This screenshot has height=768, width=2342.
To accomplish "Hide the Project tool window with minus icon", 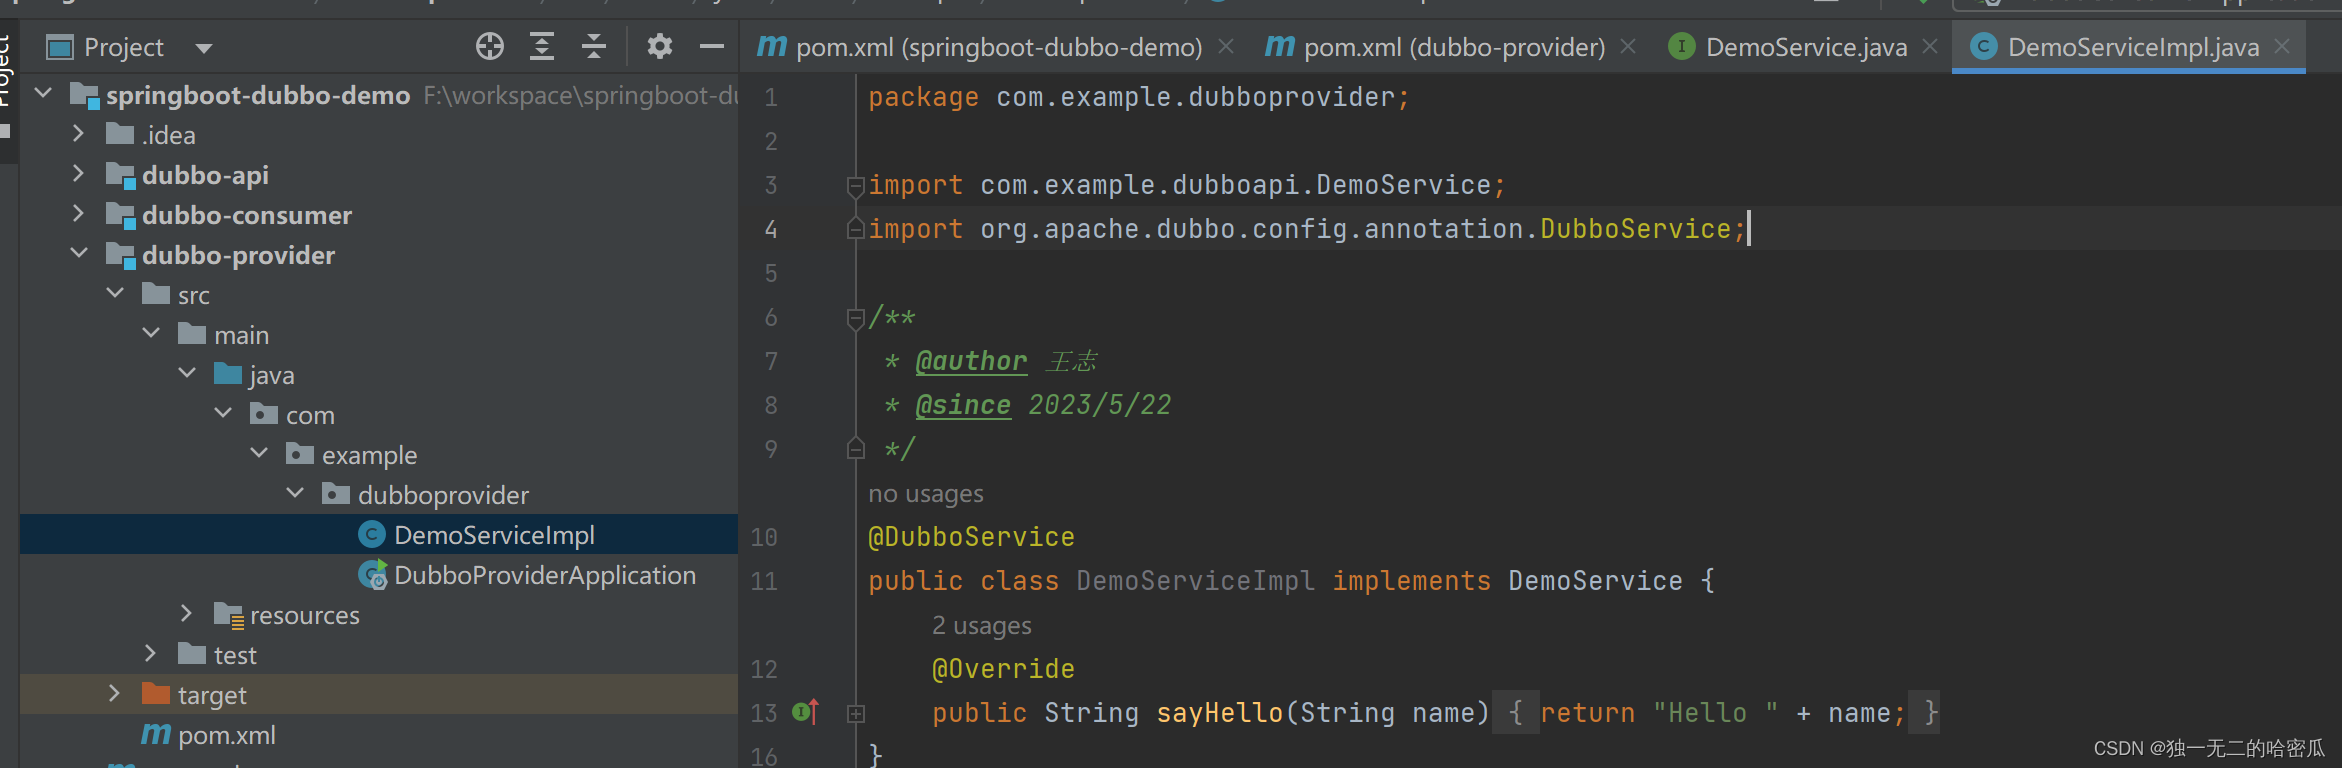I will (x=712, y=46).
